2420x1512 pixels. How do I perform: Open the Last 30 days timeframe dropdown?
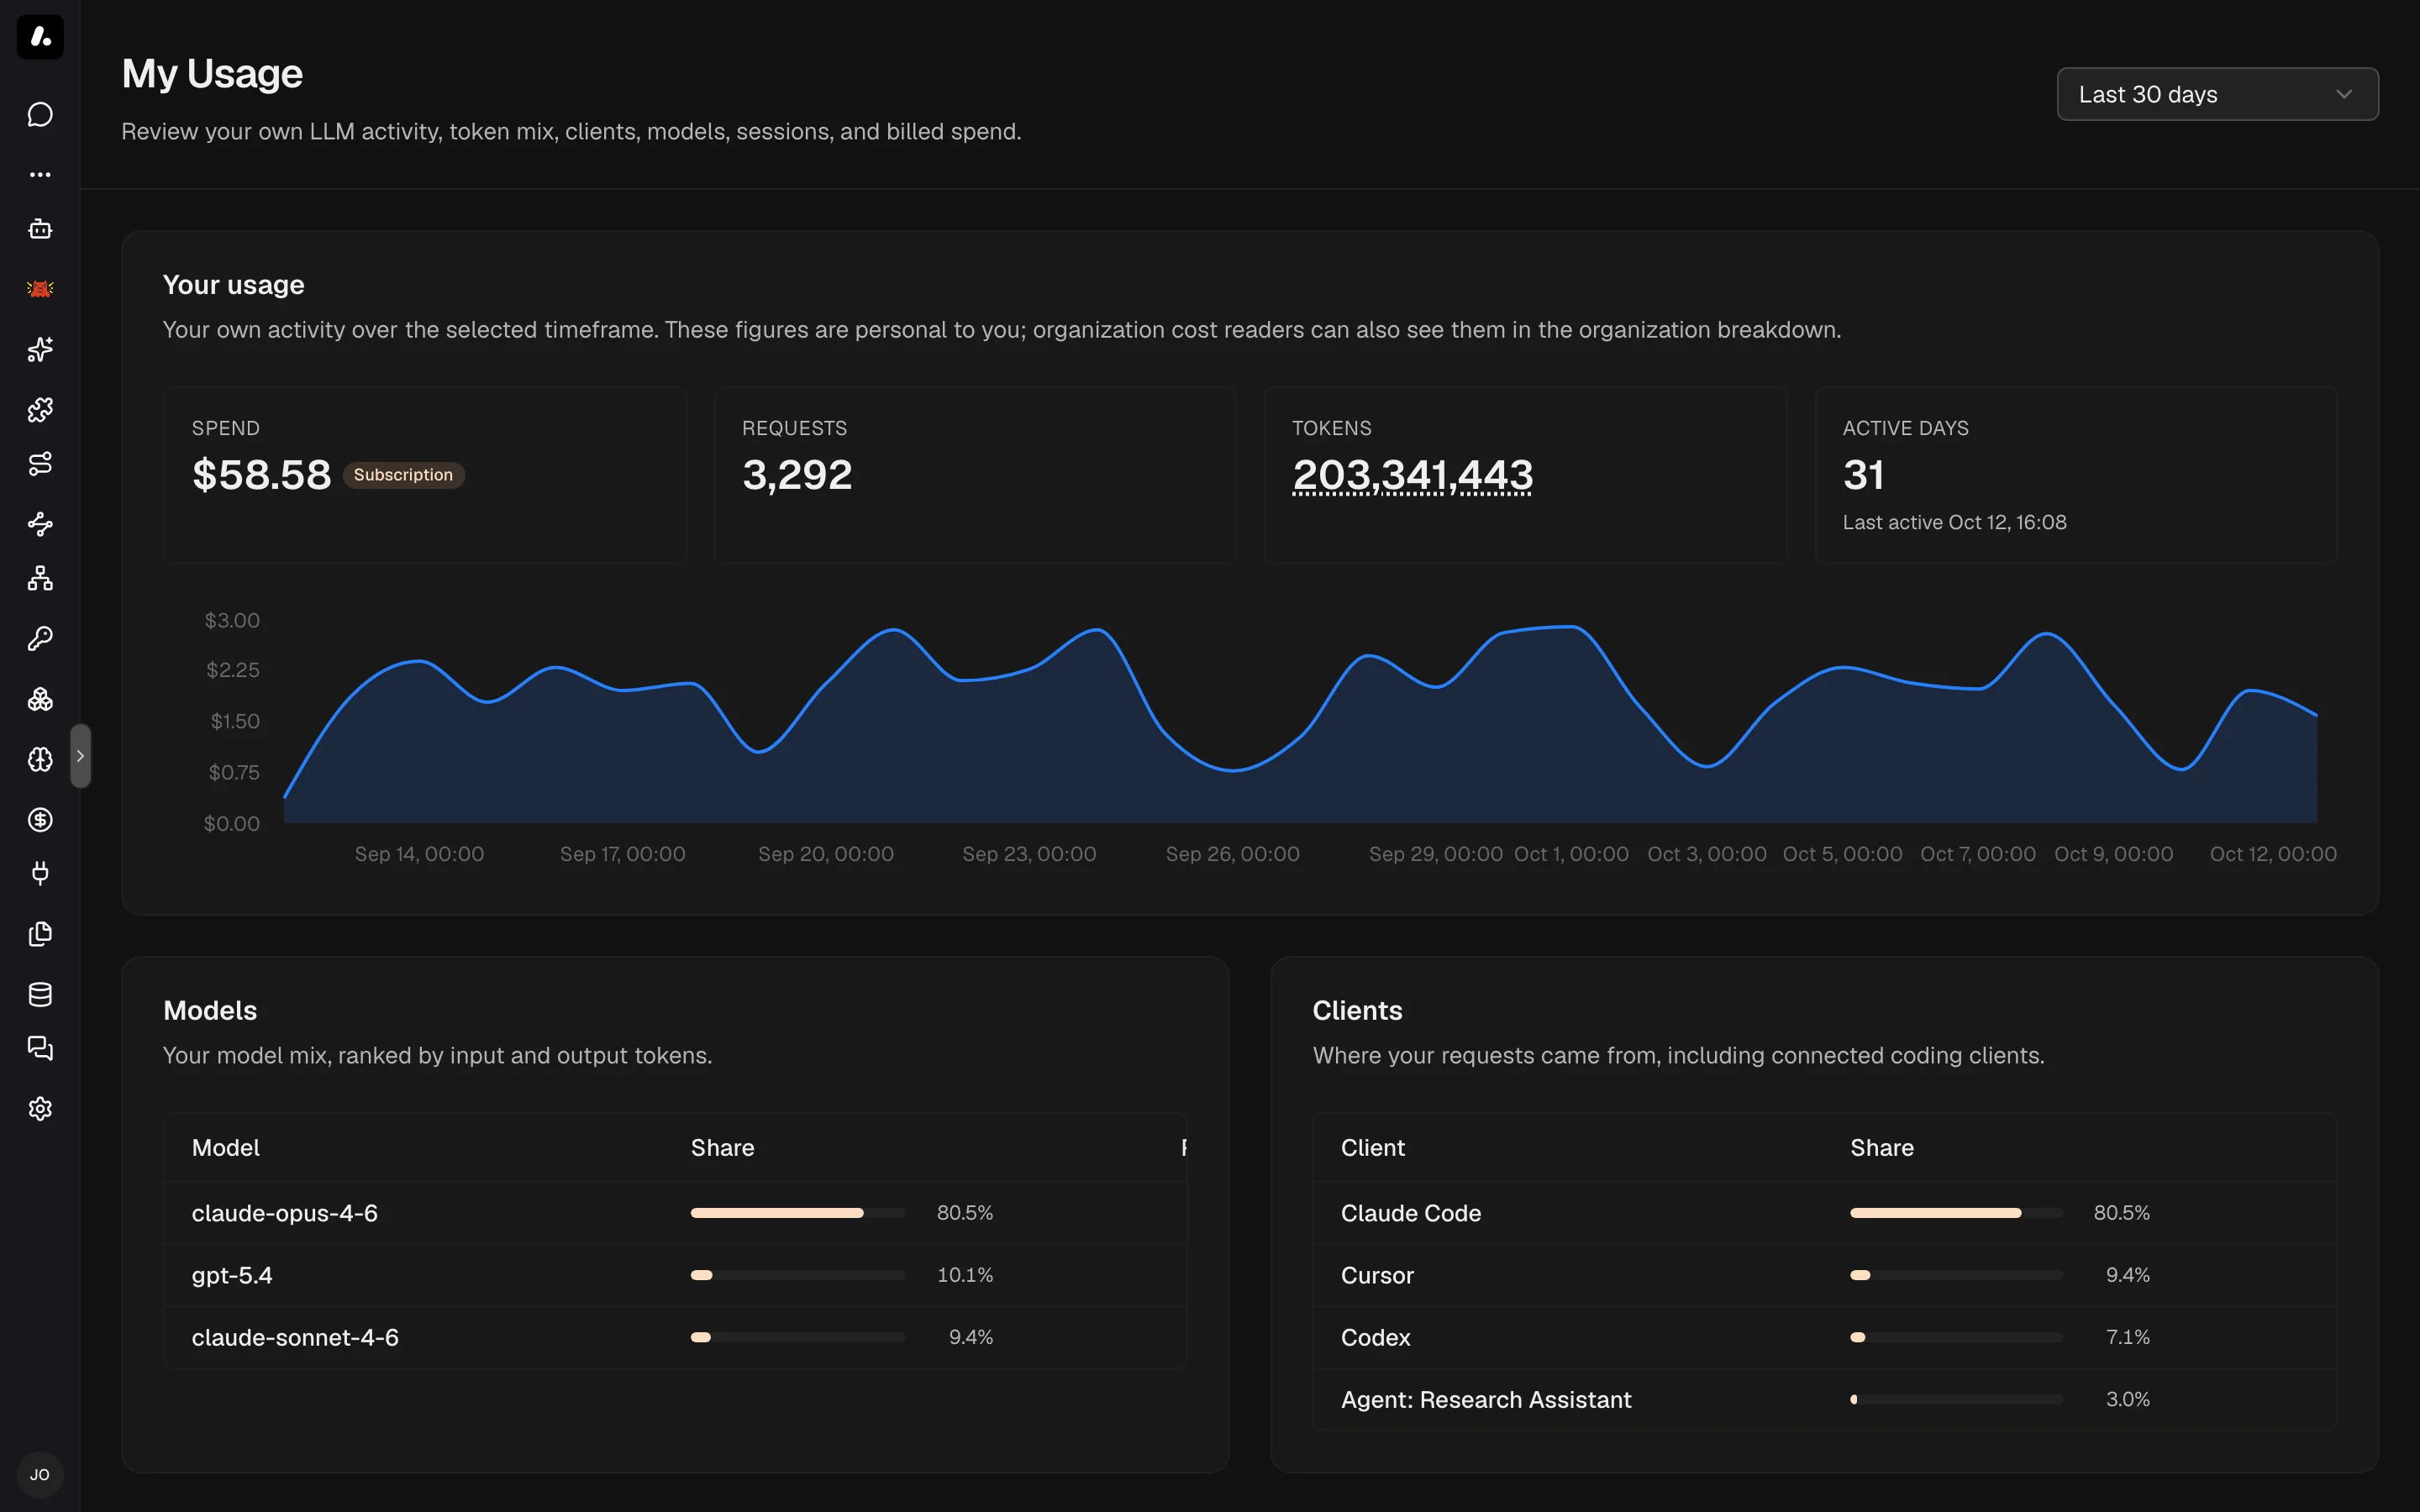[2217, 94]
